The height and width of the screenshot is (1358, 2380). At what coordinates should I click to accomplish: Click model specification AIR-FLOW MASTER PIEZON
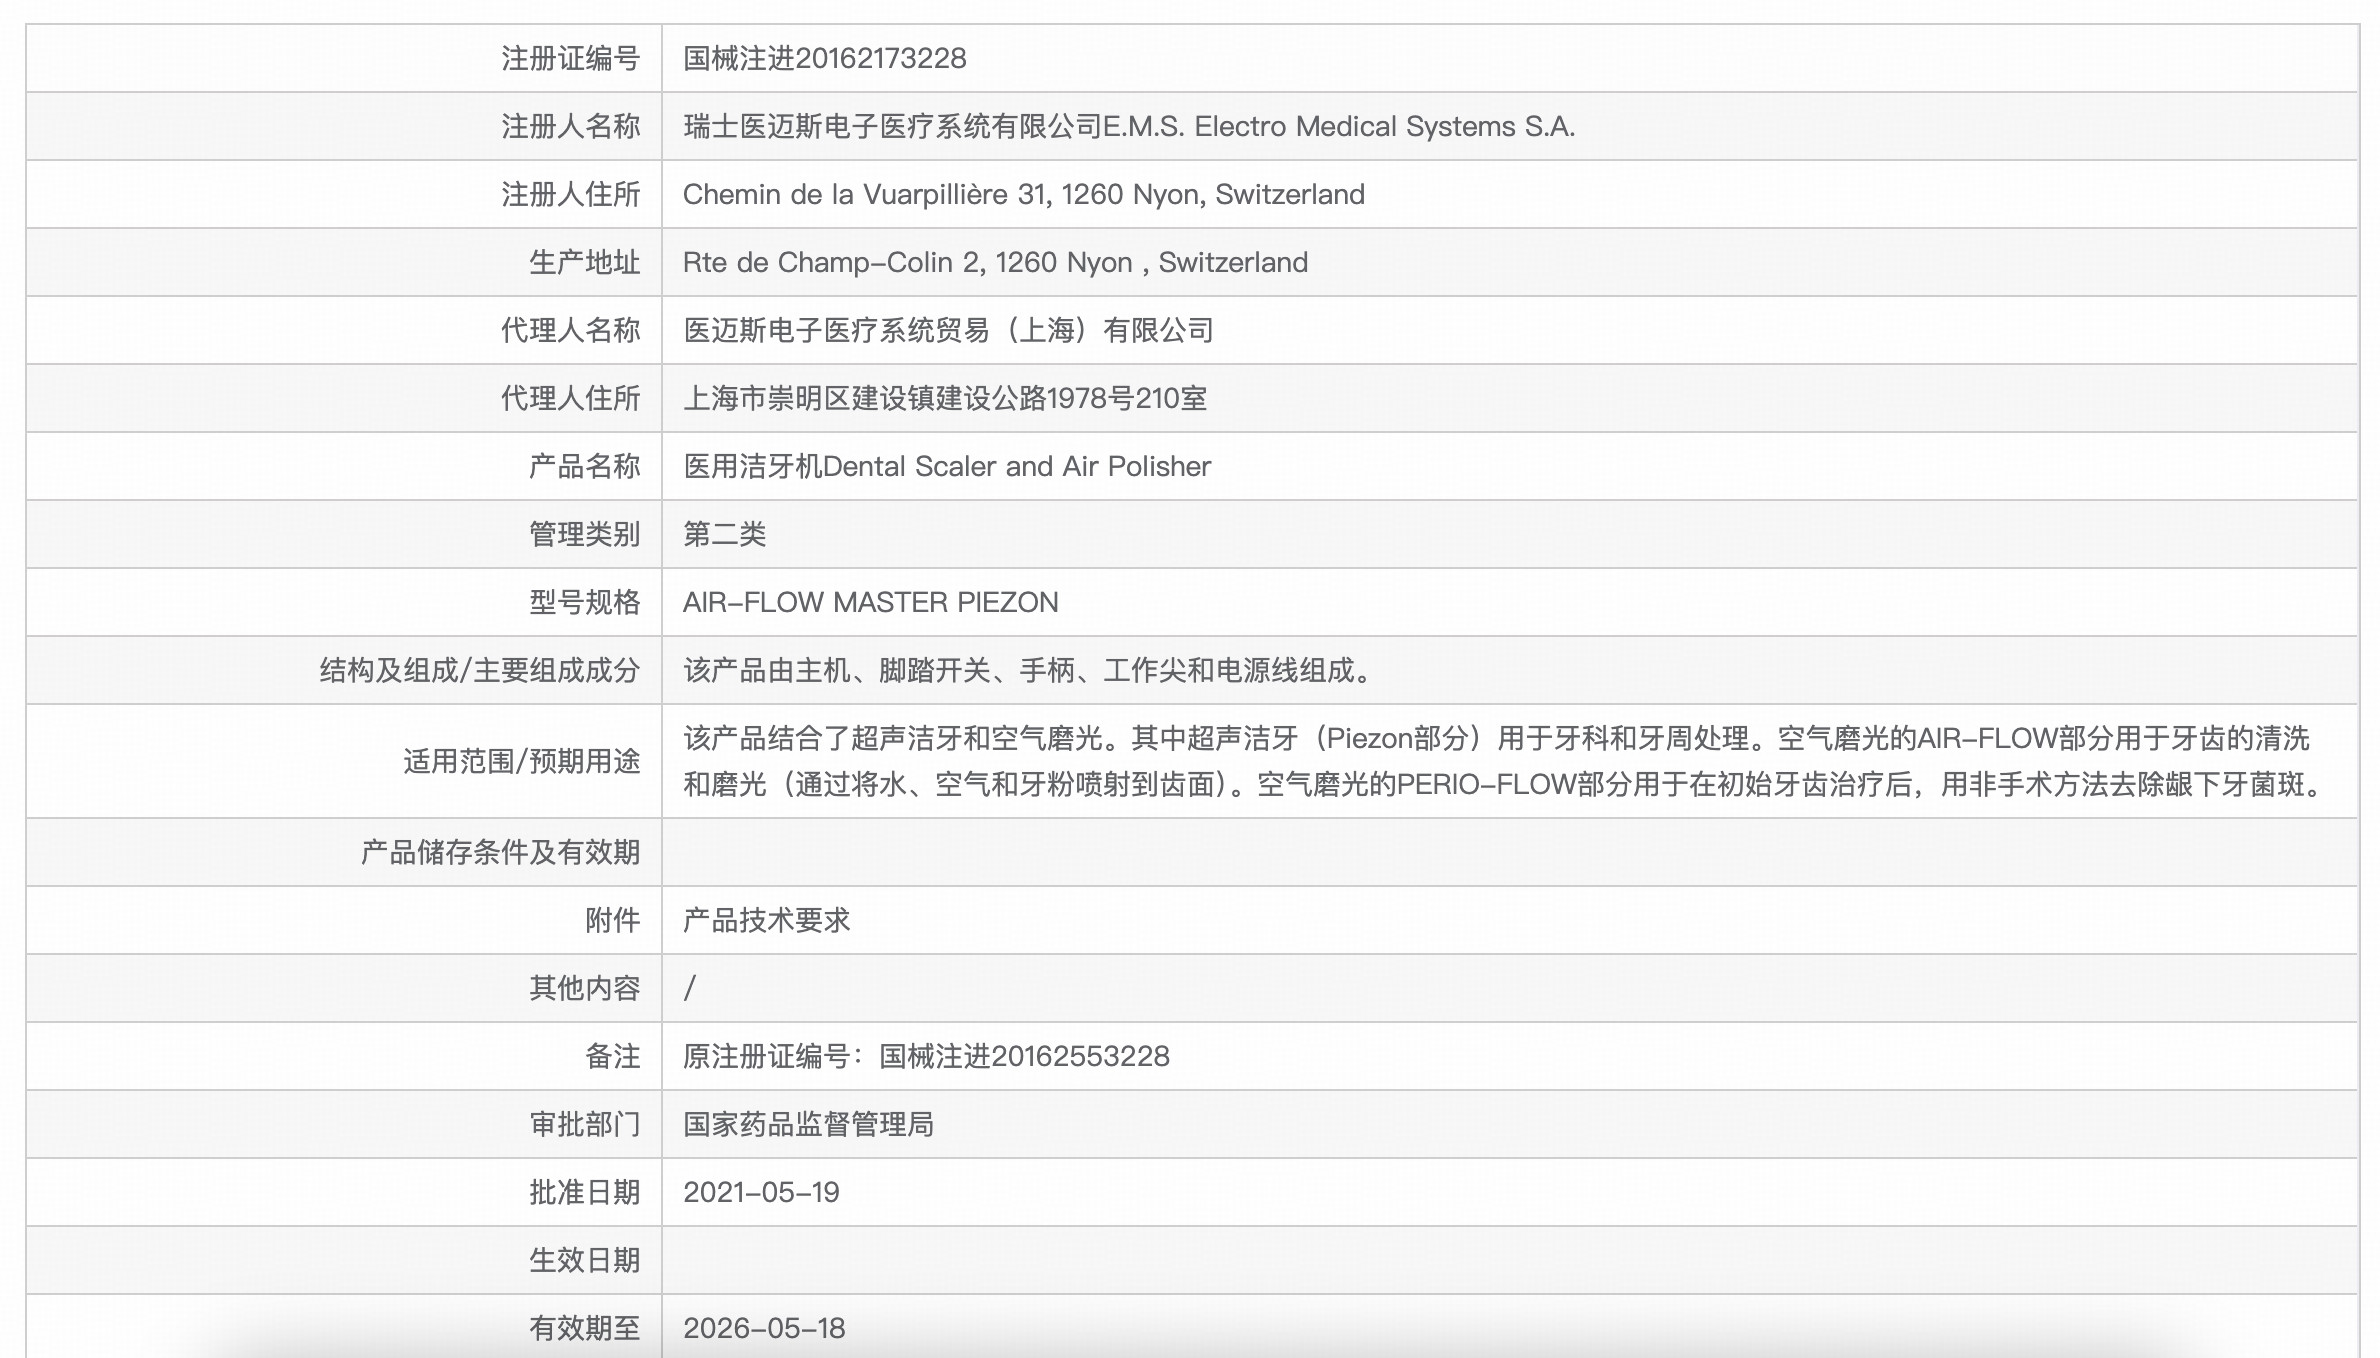click(870, 602)
